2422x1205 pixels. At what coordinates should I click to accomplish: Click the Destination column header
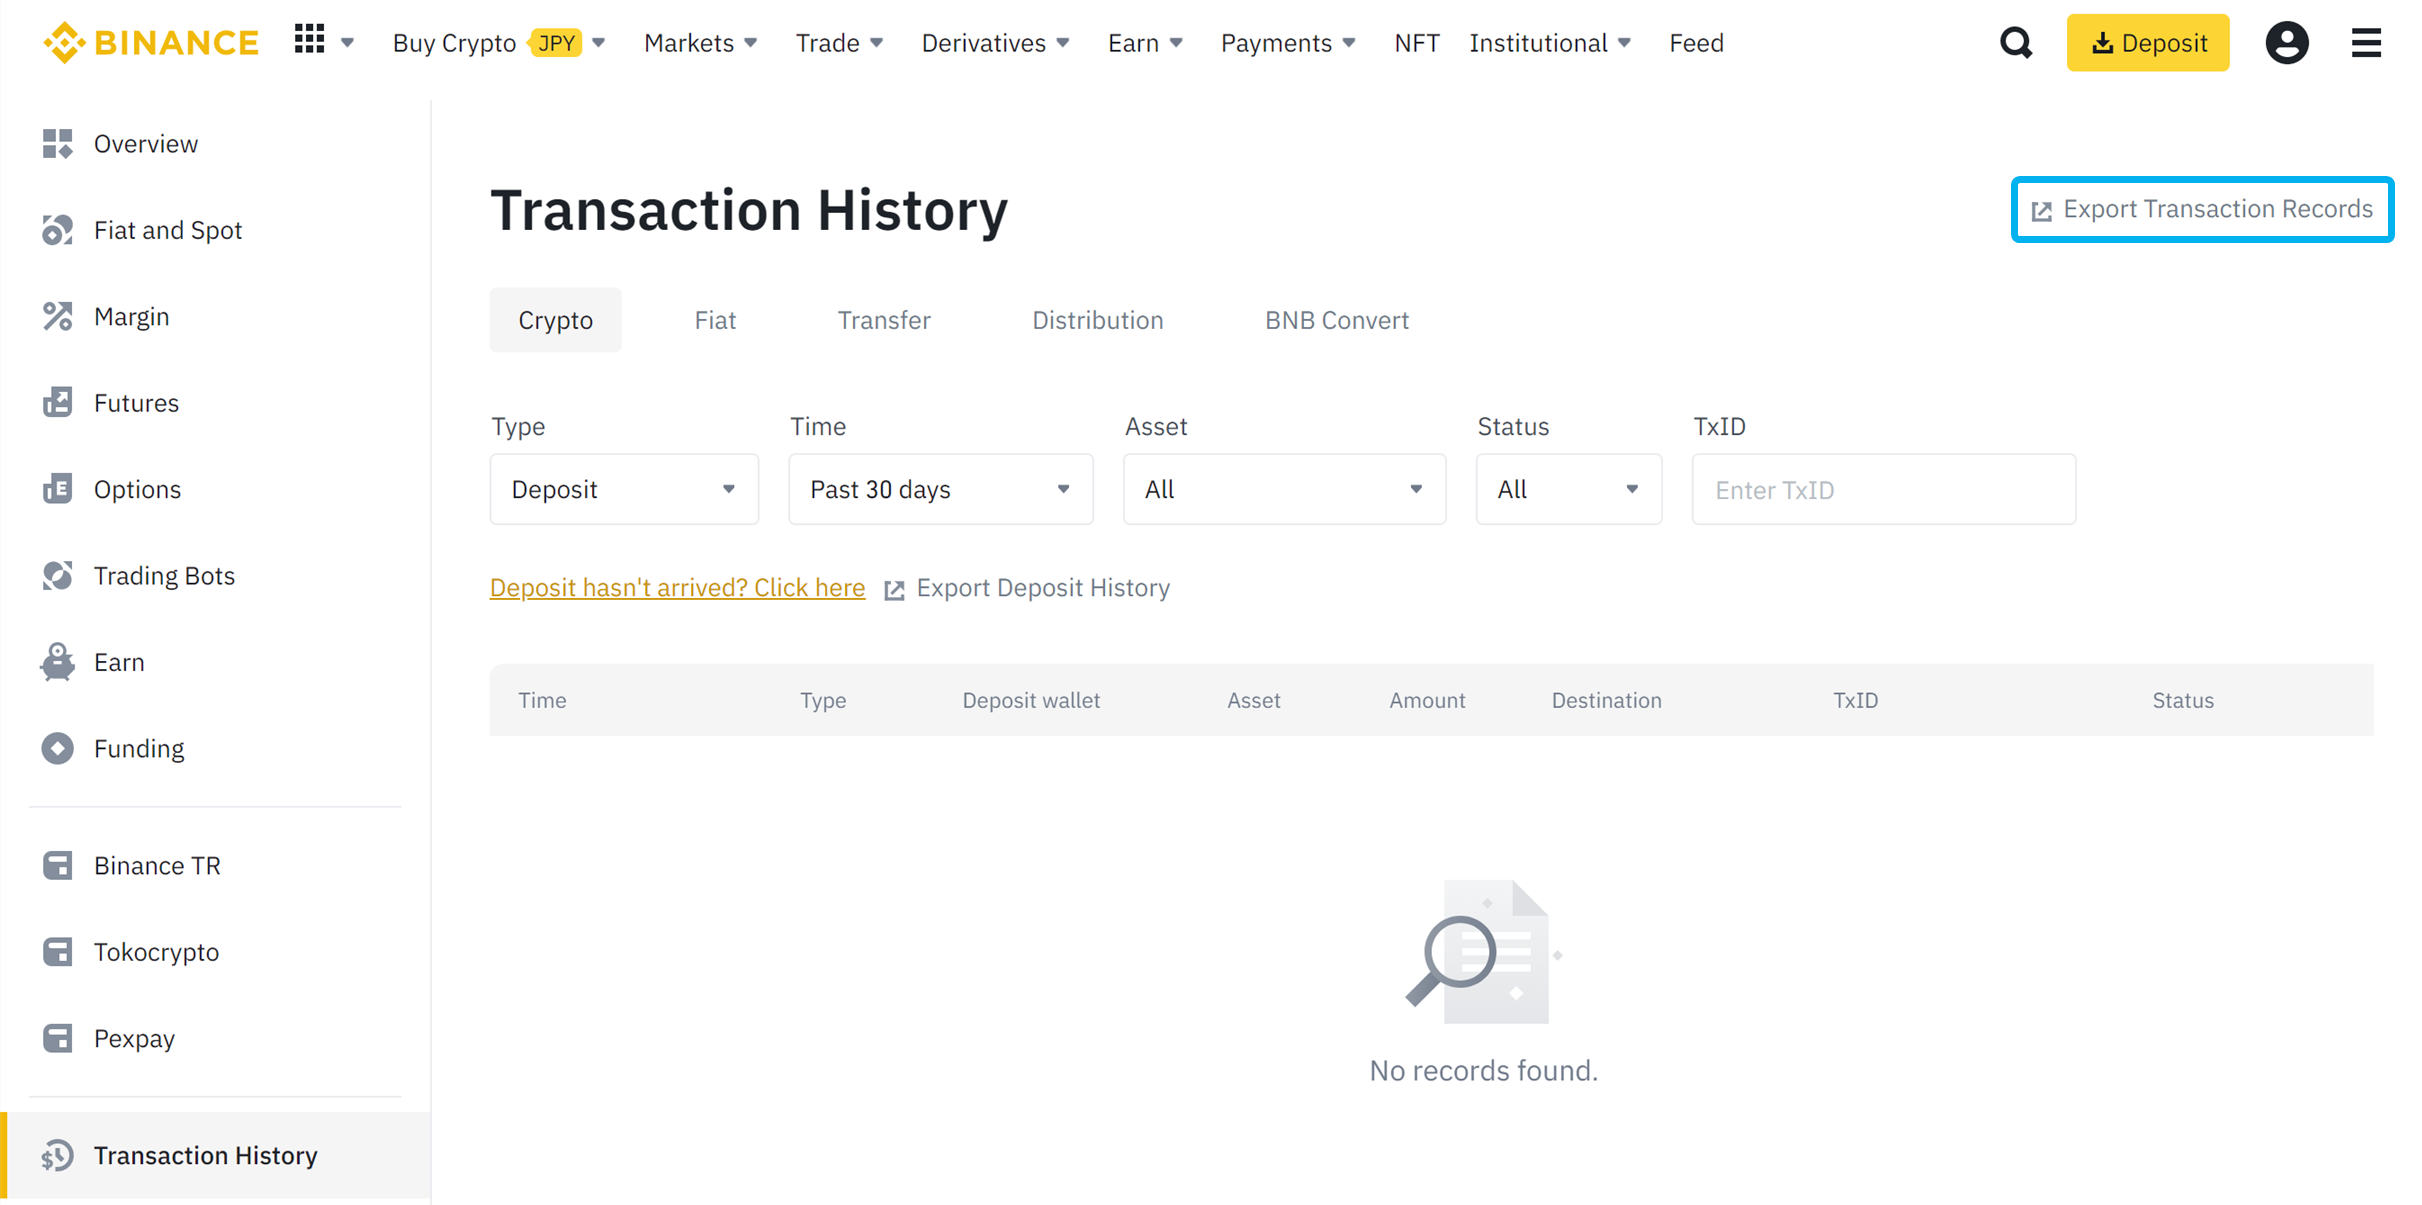click(x=1606, y=700)
